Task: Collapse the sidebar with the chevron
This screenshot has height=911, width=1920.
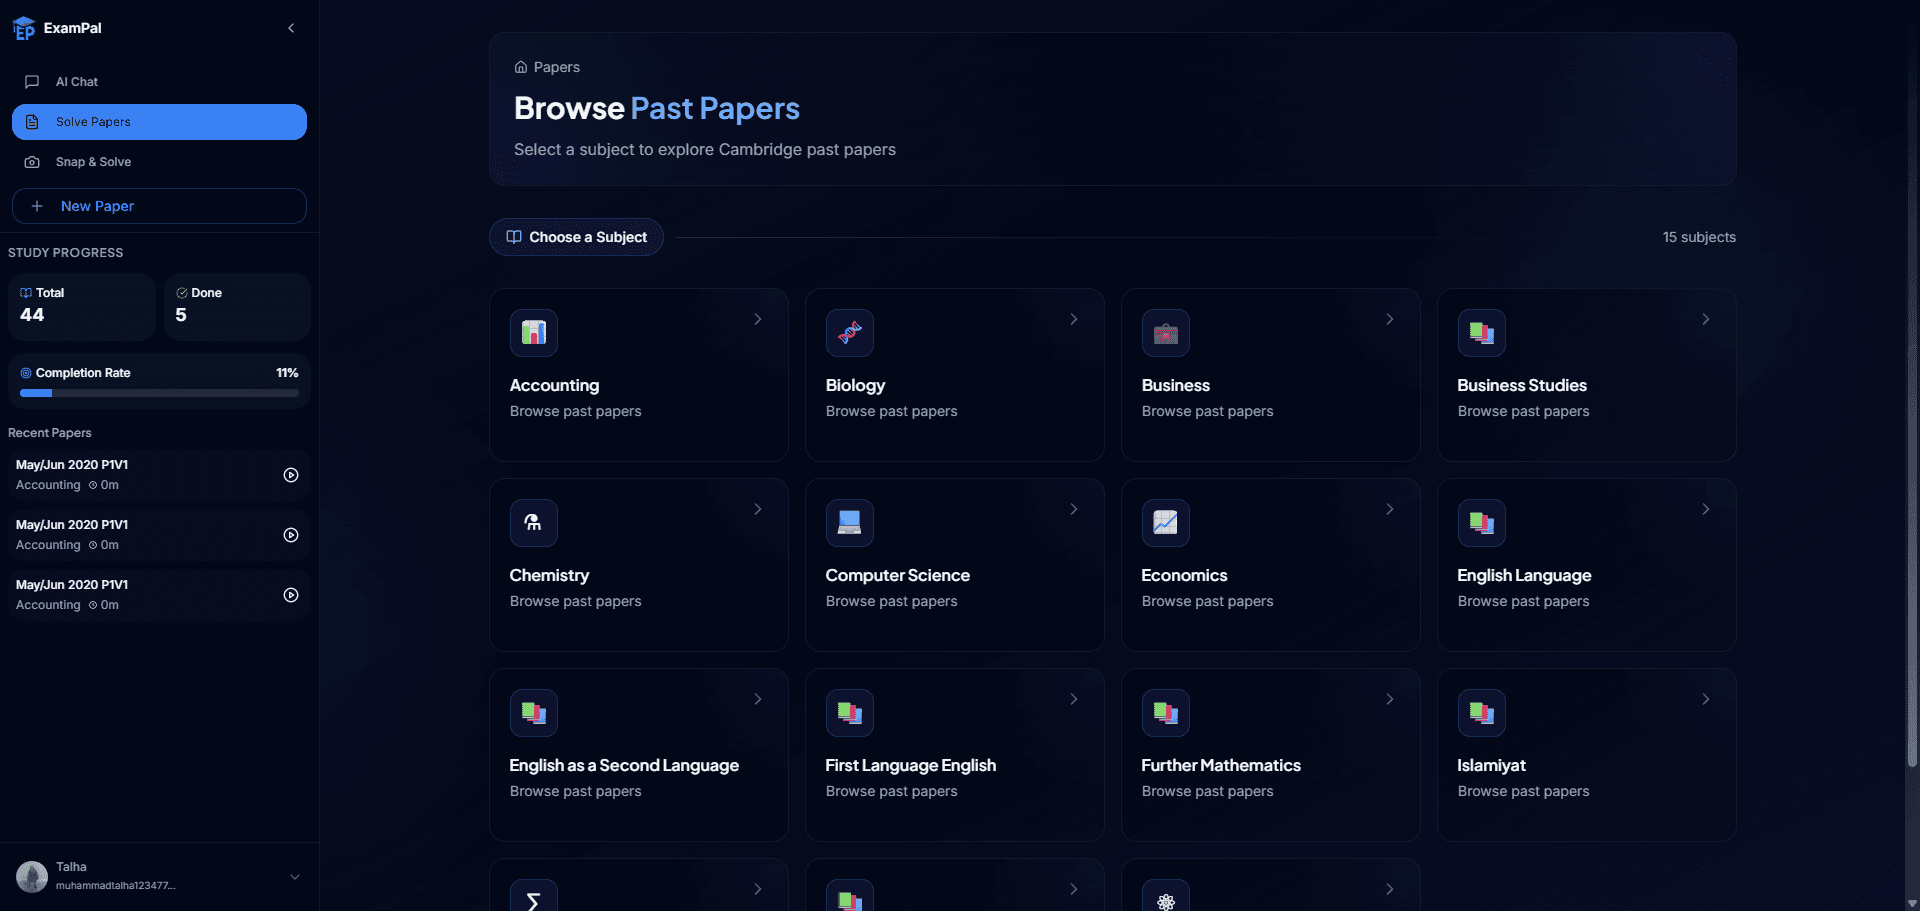Action: tap(291, 28)
